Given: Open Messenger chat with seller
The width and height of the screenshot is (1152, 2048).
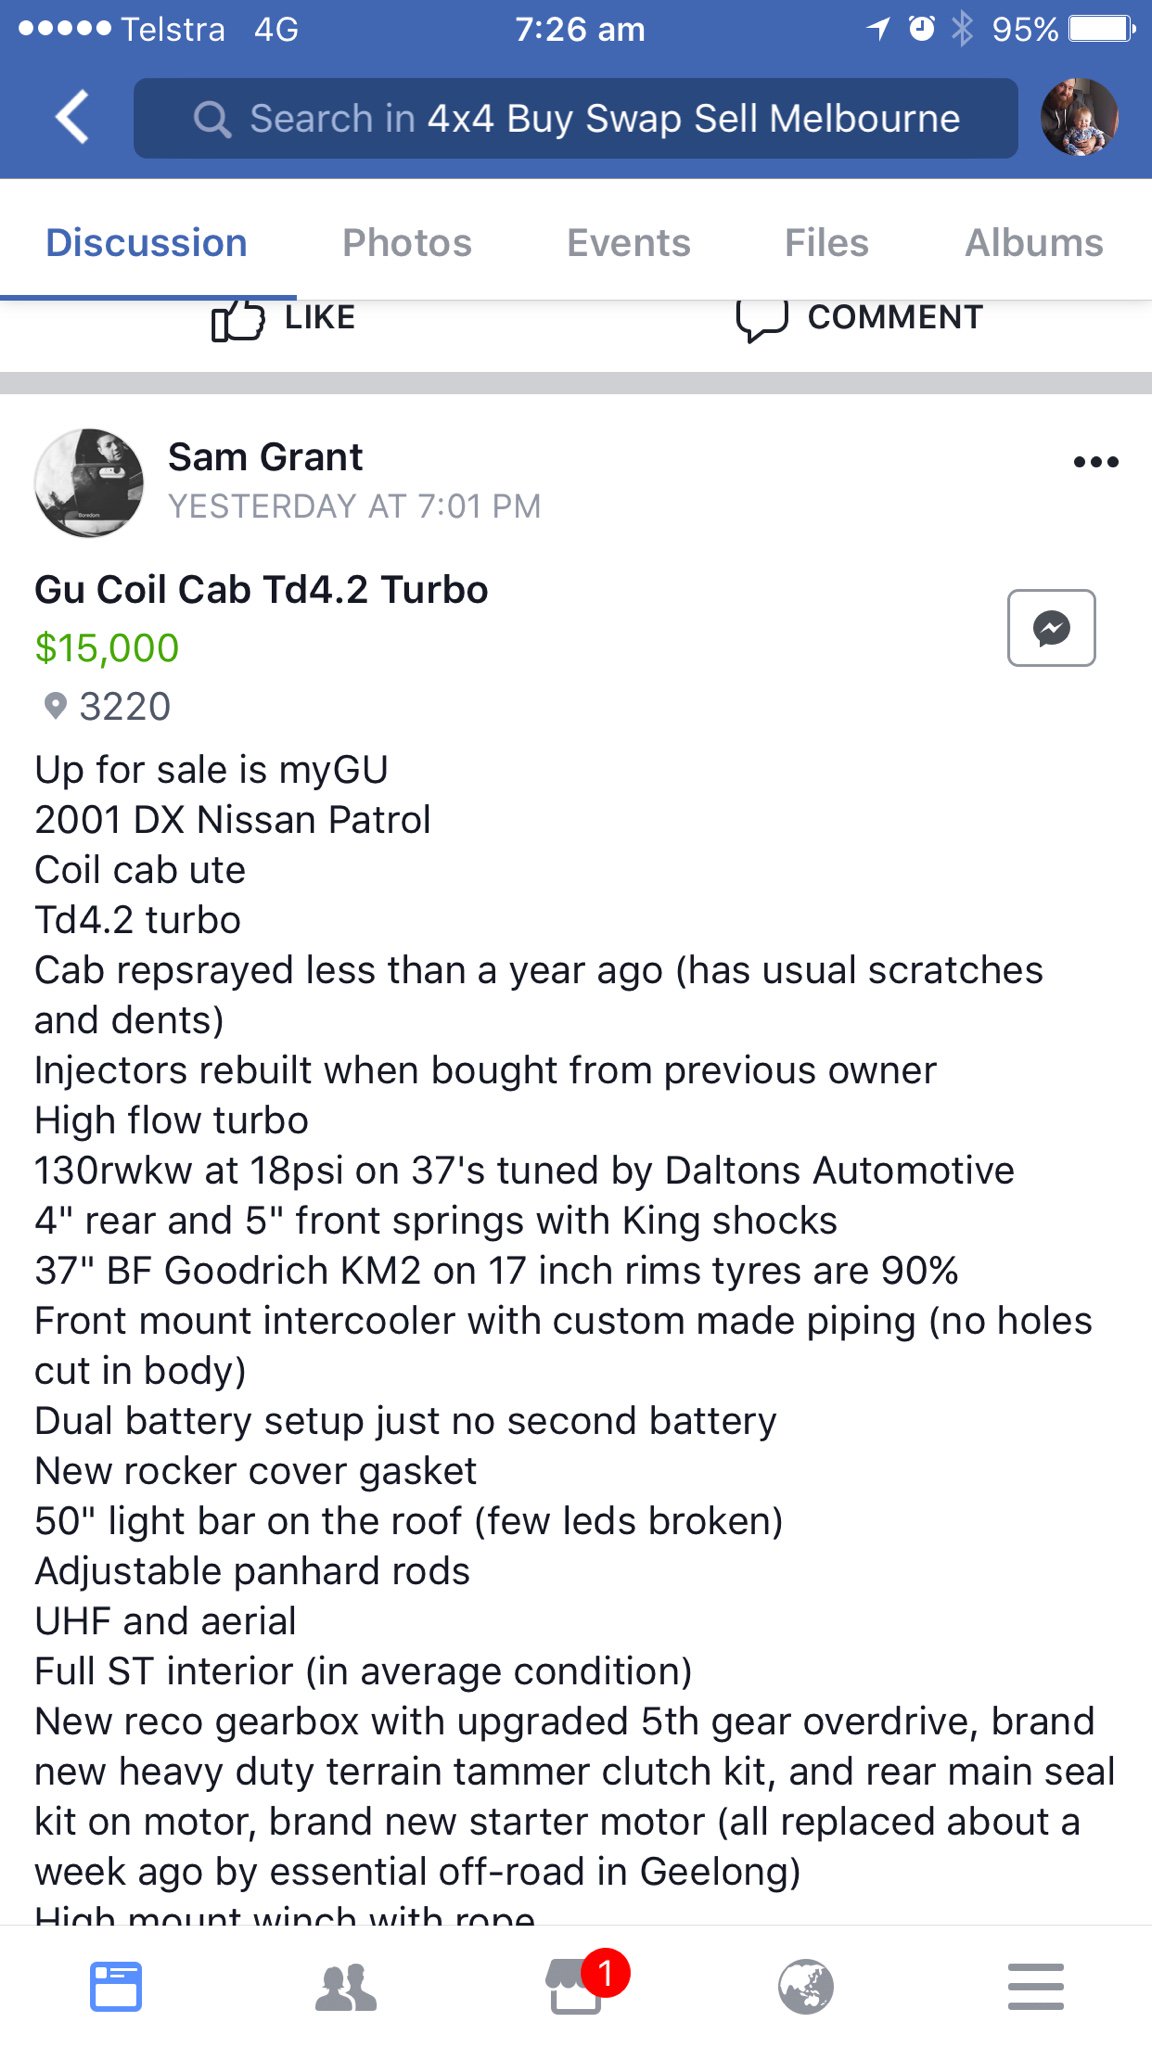Looking at the screenshot, I should point(1051,628).
